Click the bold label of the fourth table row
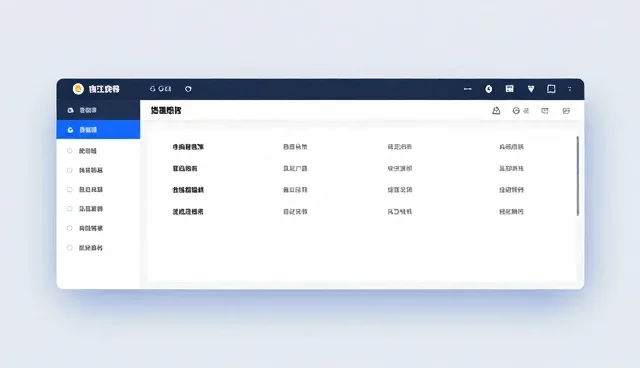Screen dimensions: 640x368 [x=188, y=212]
